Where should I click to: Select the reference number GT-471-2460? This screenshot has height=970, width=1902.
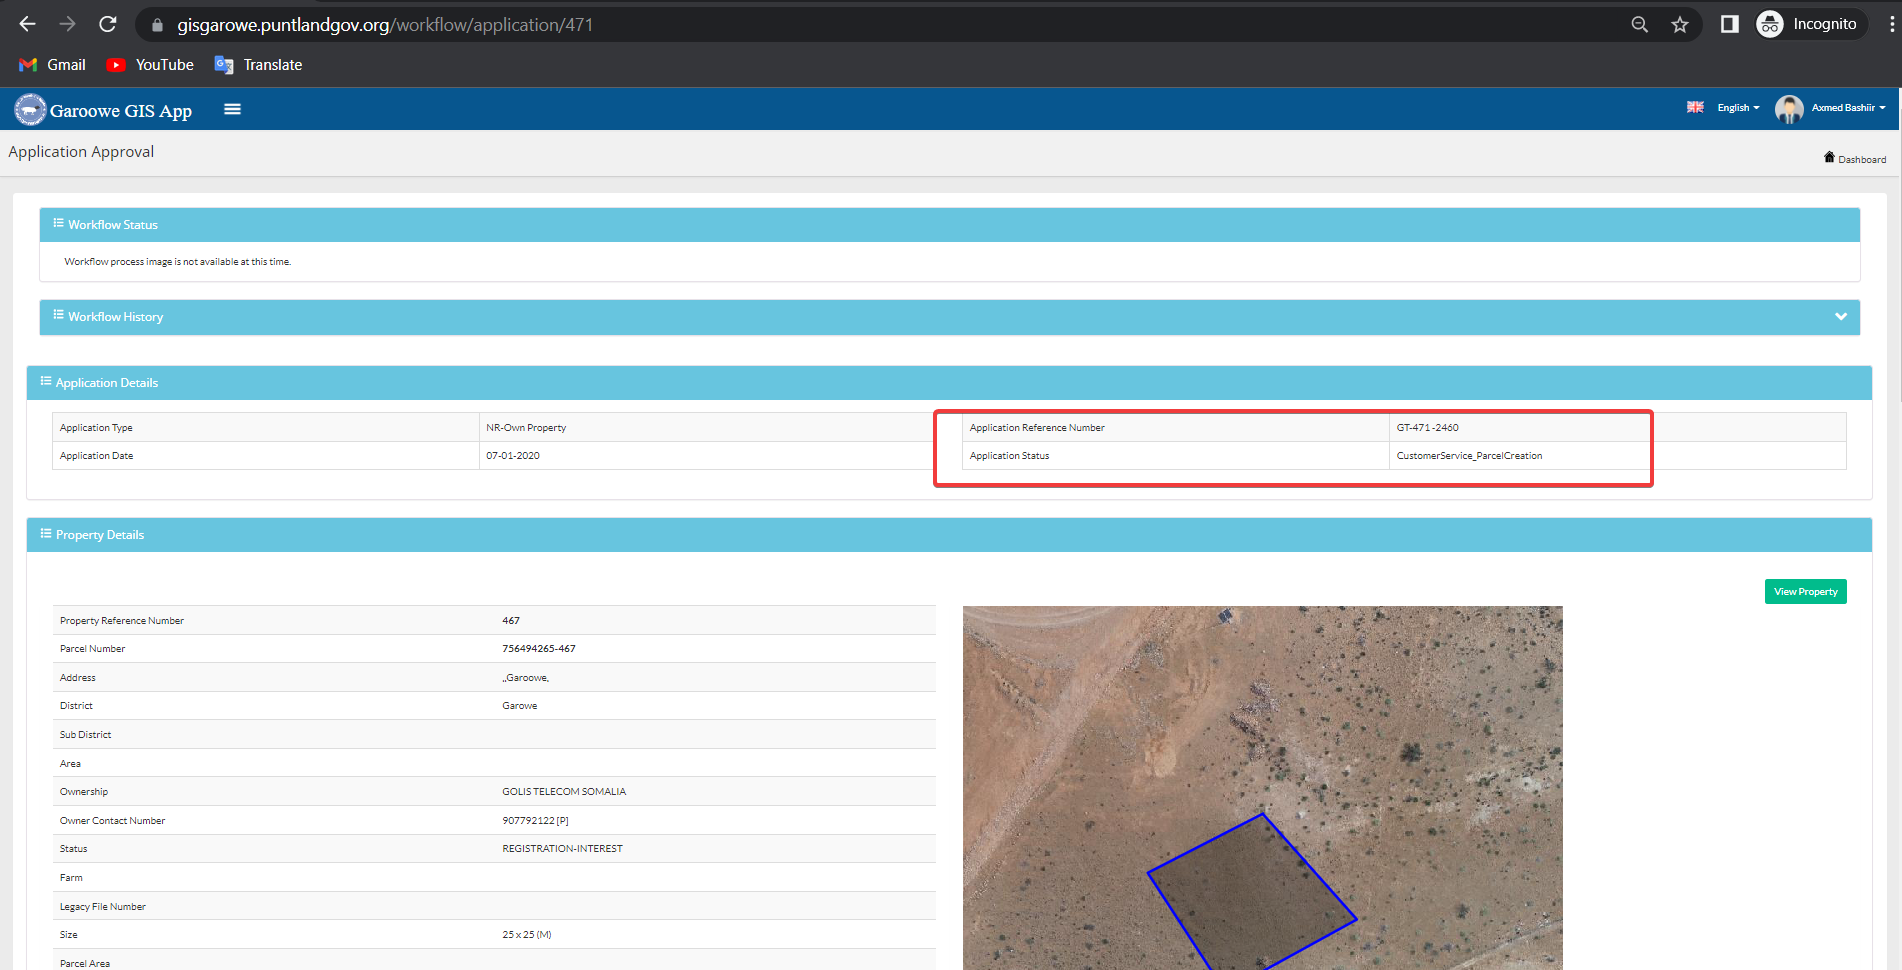tap(1427, 428)
